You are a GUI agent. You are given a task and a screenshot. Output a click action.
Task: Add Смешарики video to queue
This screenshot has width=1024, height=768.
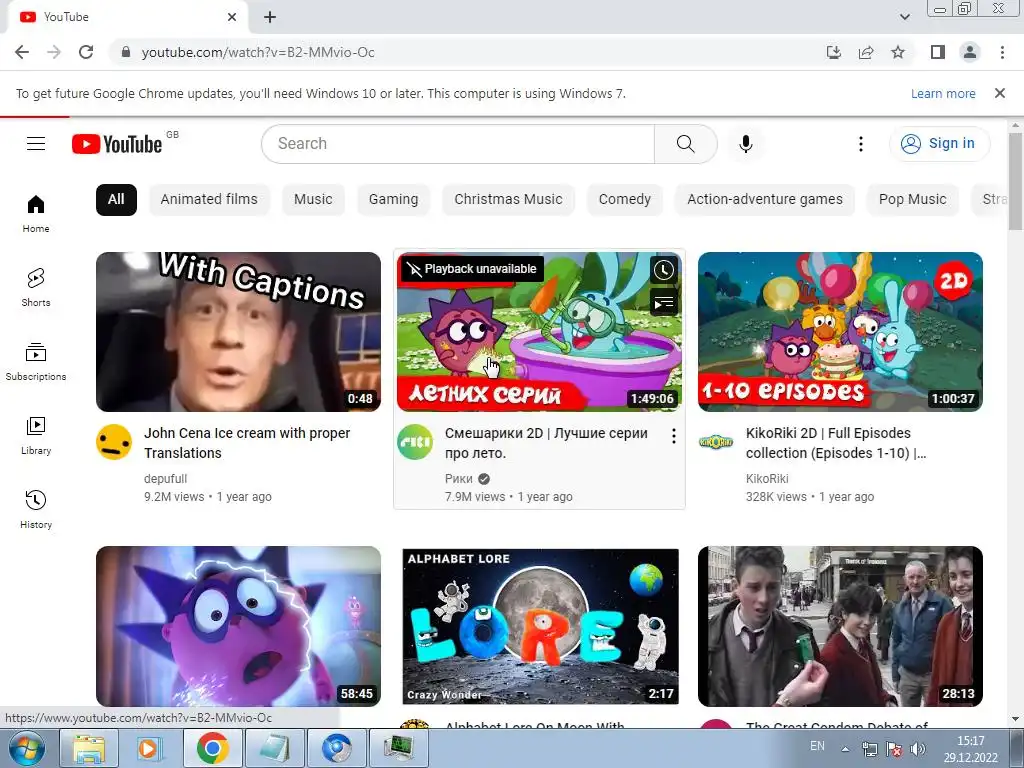[x=664, y=302]
